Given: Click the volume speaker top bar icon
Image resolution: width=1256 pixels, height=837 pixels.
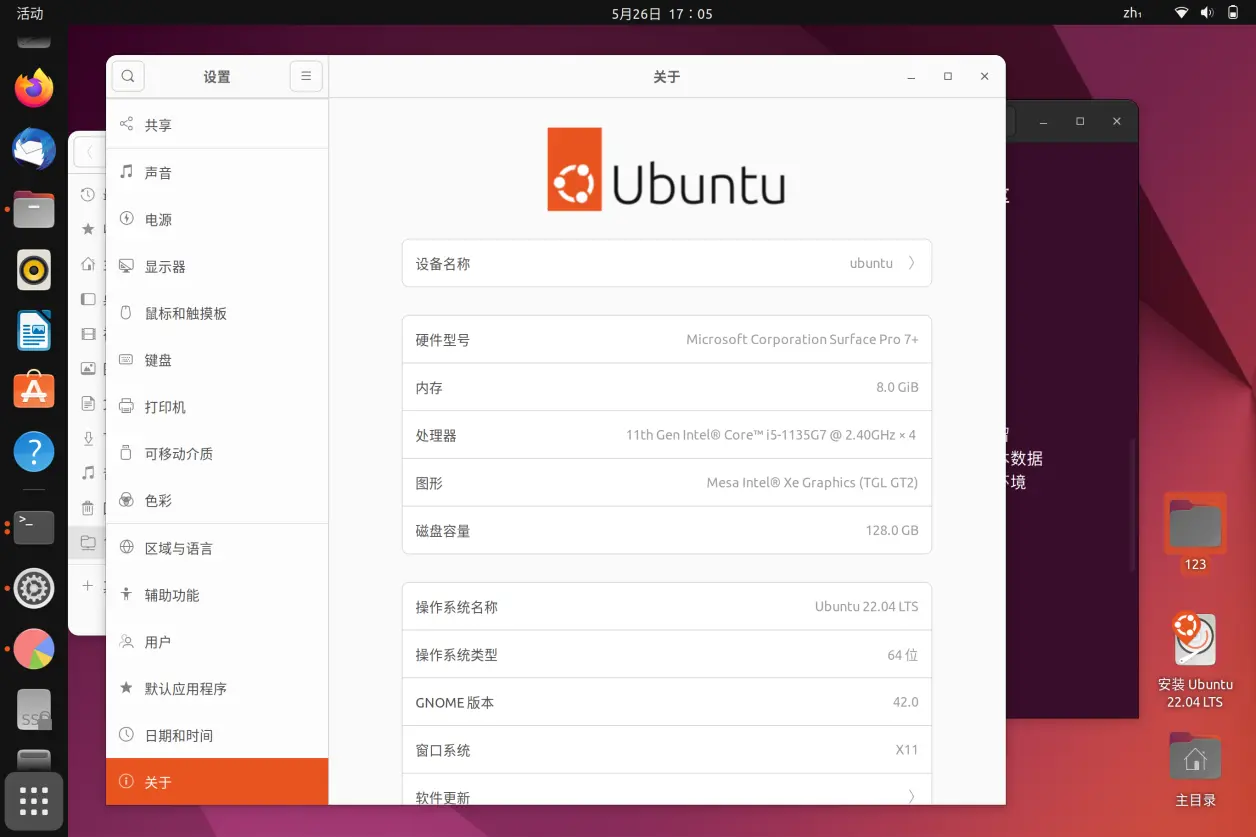Looking at the screenshot, I should [1207, 13].
